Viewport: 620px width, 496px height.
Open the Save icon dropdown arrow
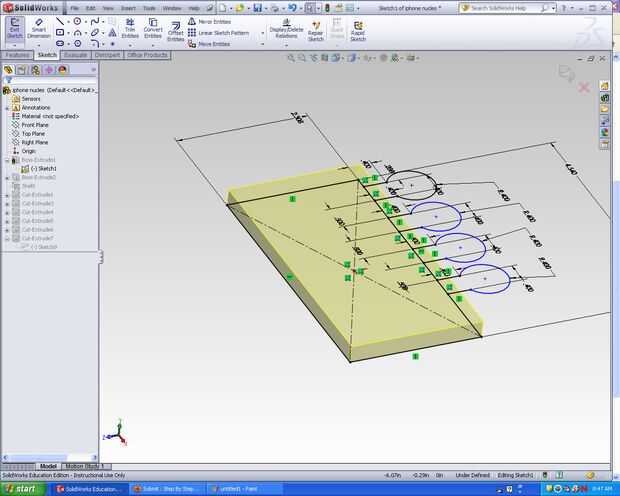(x=266, y=8)
